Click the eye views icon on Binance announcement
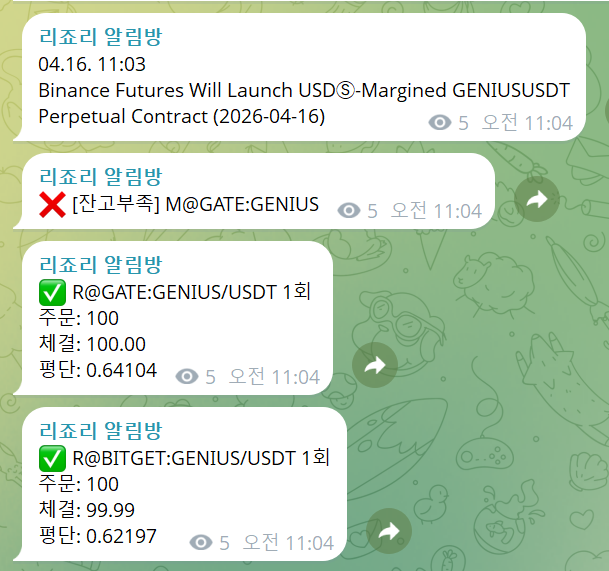The width and height of the screenshot is (609, 571). click(440, 123)
